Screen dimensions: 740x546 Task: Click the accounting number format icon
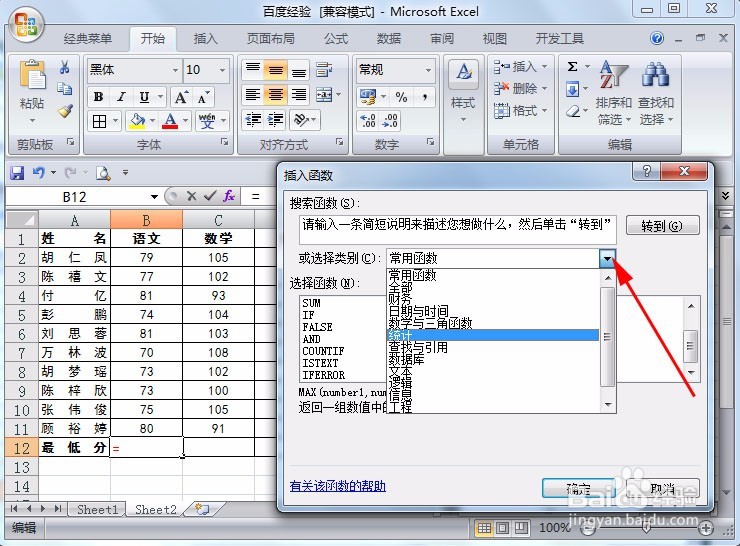[368, 97]
